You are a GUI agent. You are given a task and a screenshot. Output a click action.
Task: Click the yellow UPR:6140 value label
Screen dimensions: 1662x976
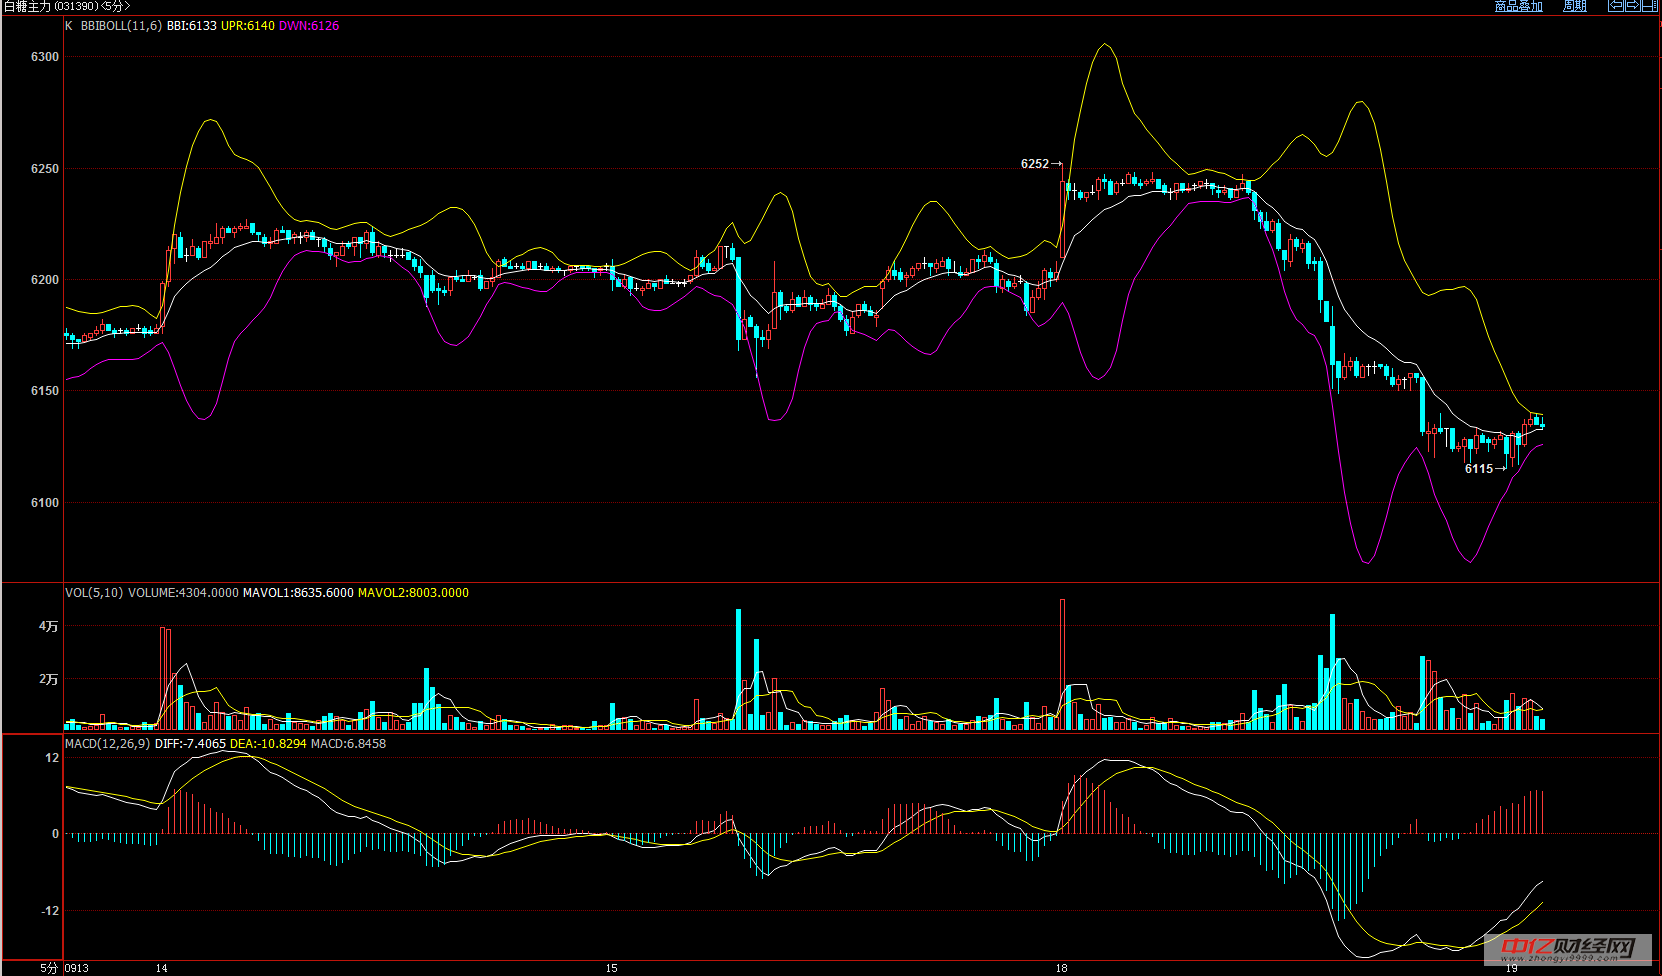pos(247,26)
